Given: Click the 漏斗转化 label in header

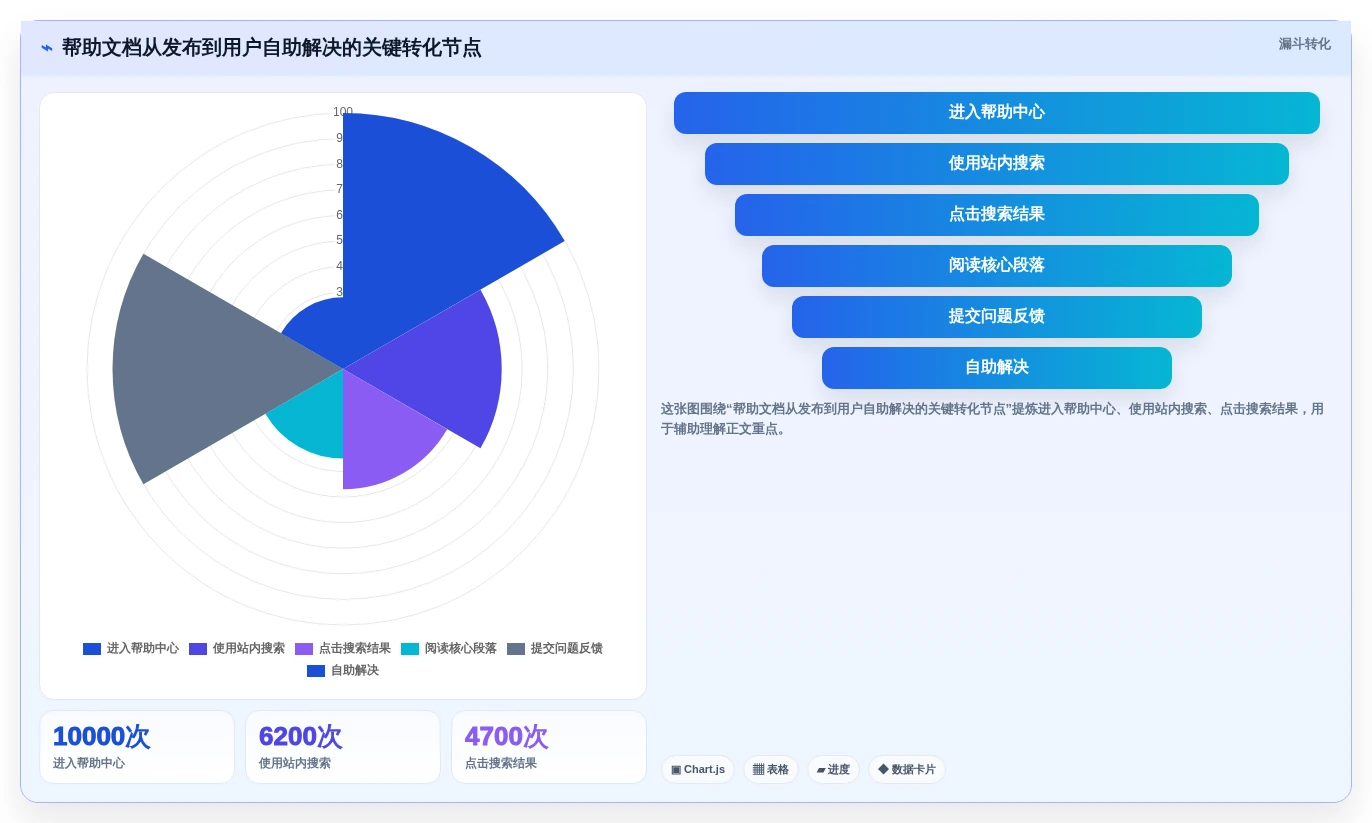Looking at the screenshot, I should pyautogui.click(x=1304, y=44).
